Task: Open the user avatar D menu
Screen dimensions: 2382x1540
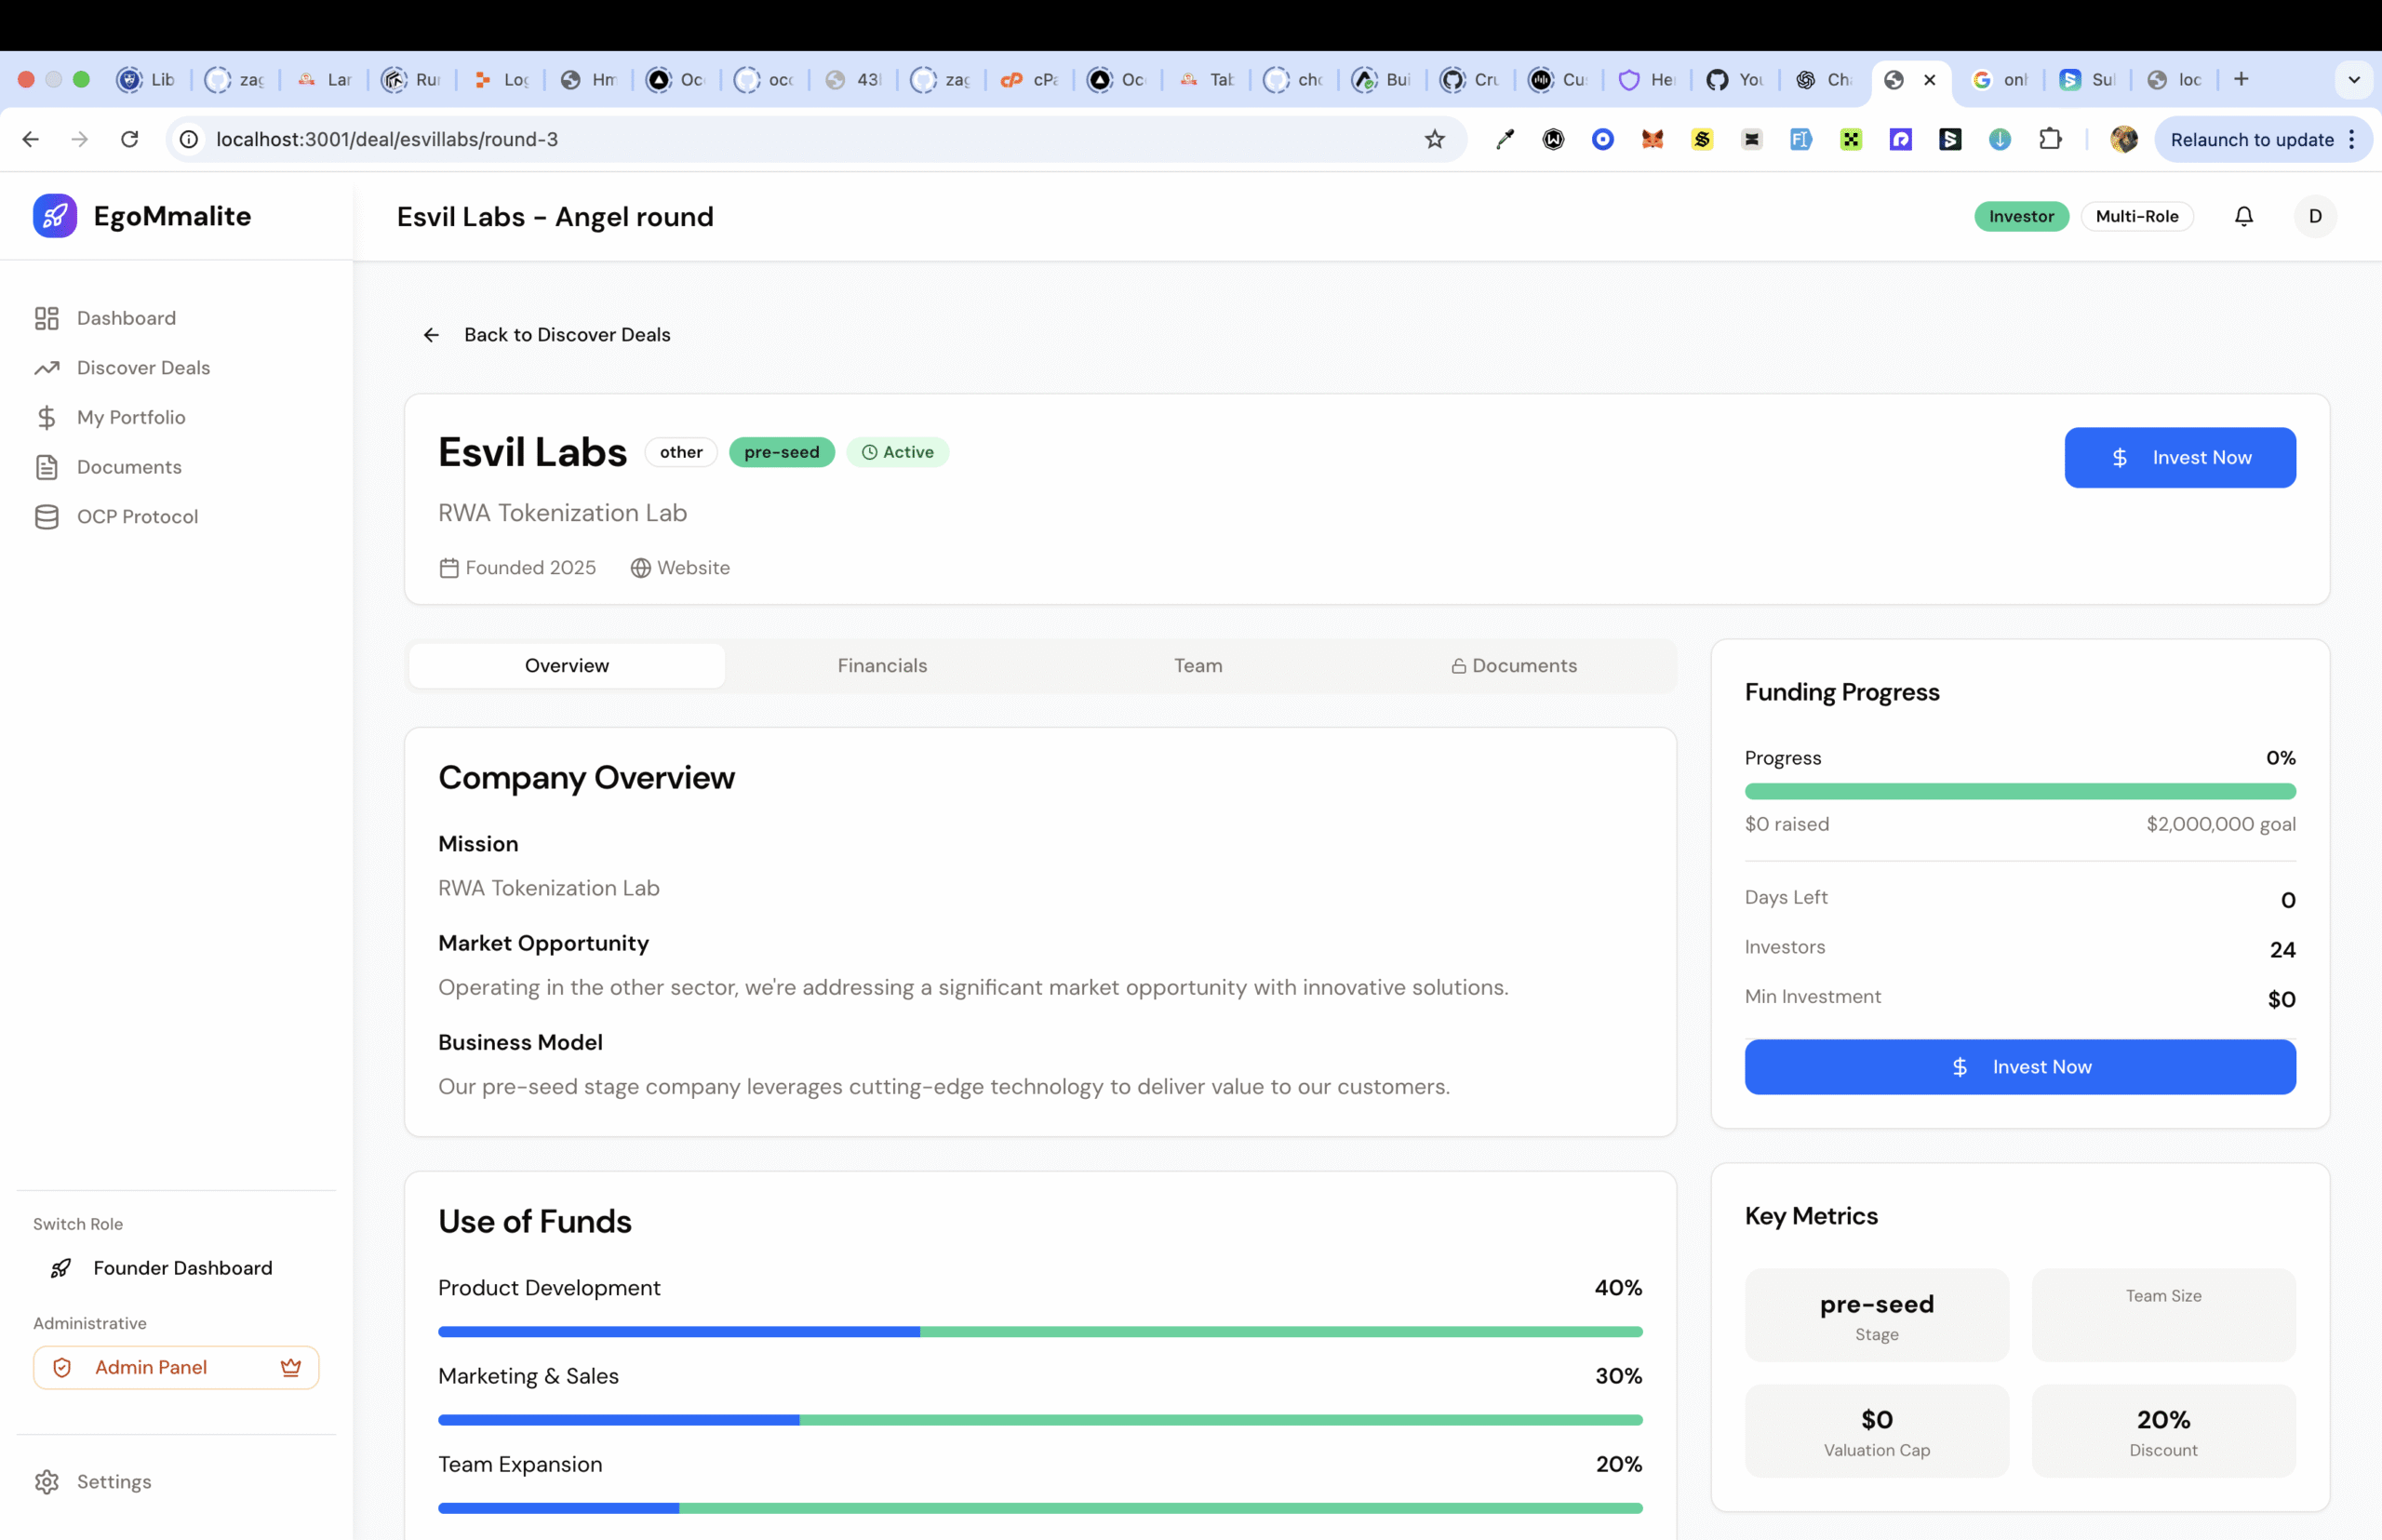Action: (x=2314, y=216)
